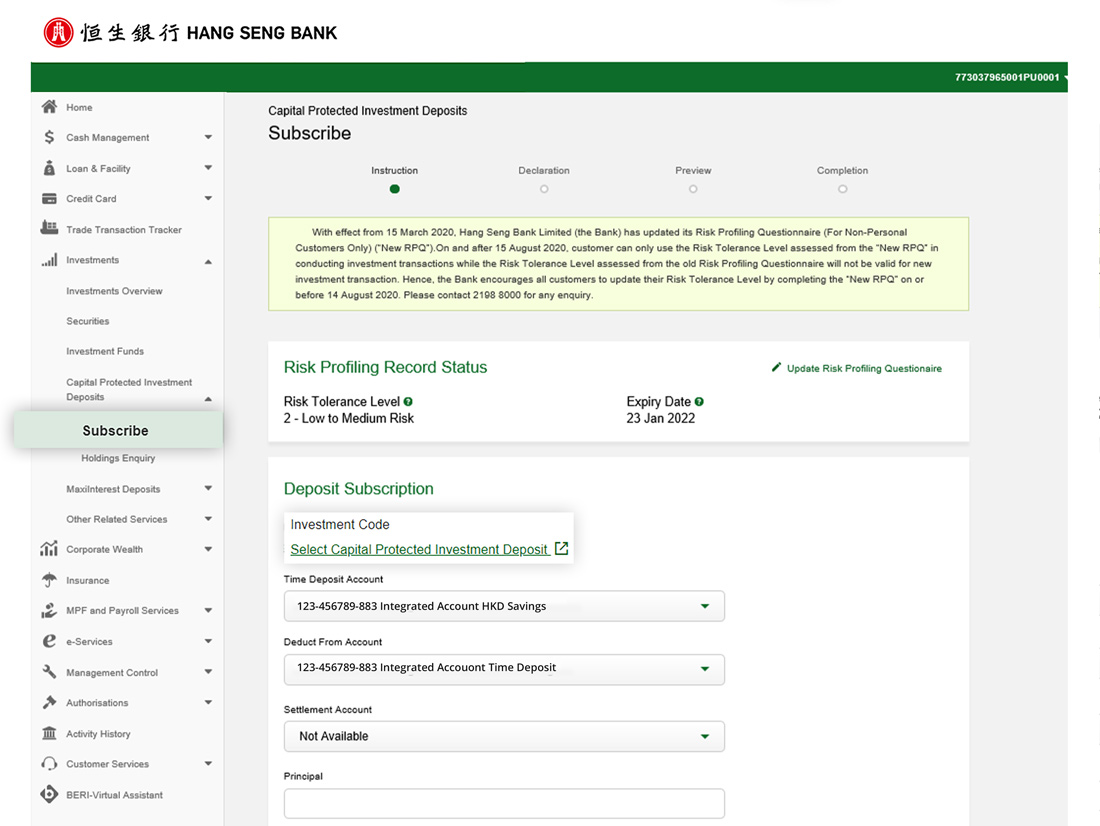Image resolution: width=1100 pixels, height=826 pixels.
Task: Open the Insurance menu item
Action: tap(88, 580)
